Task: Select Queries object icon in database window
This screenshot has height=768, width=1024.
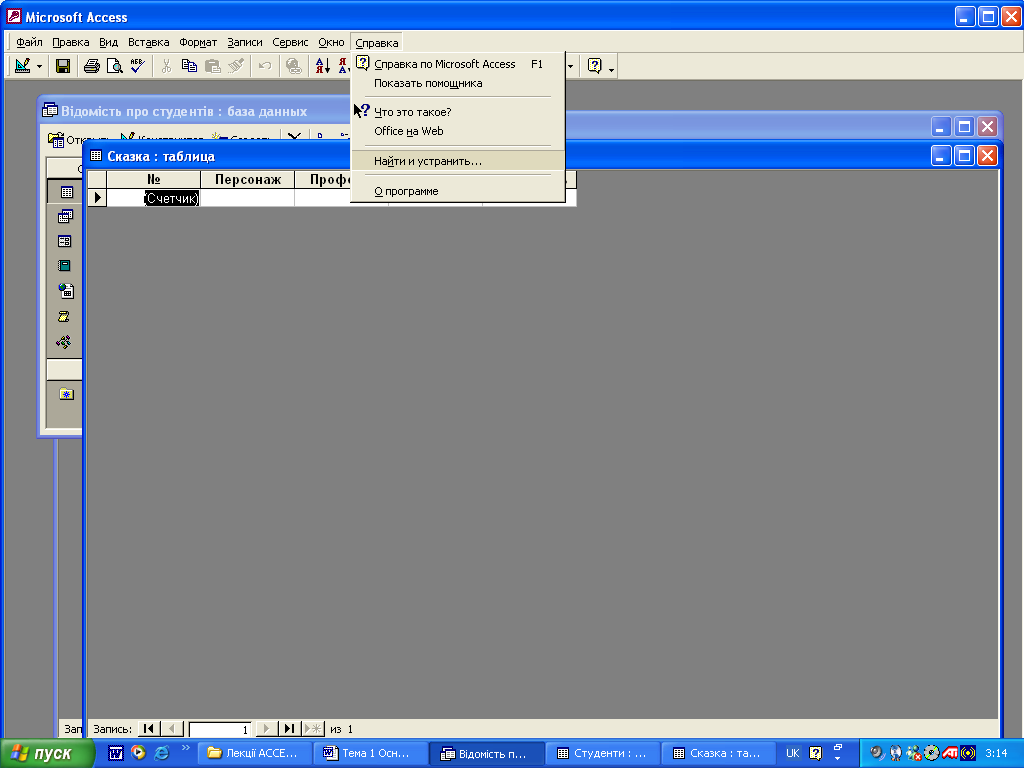Action: tap(65, 216)
